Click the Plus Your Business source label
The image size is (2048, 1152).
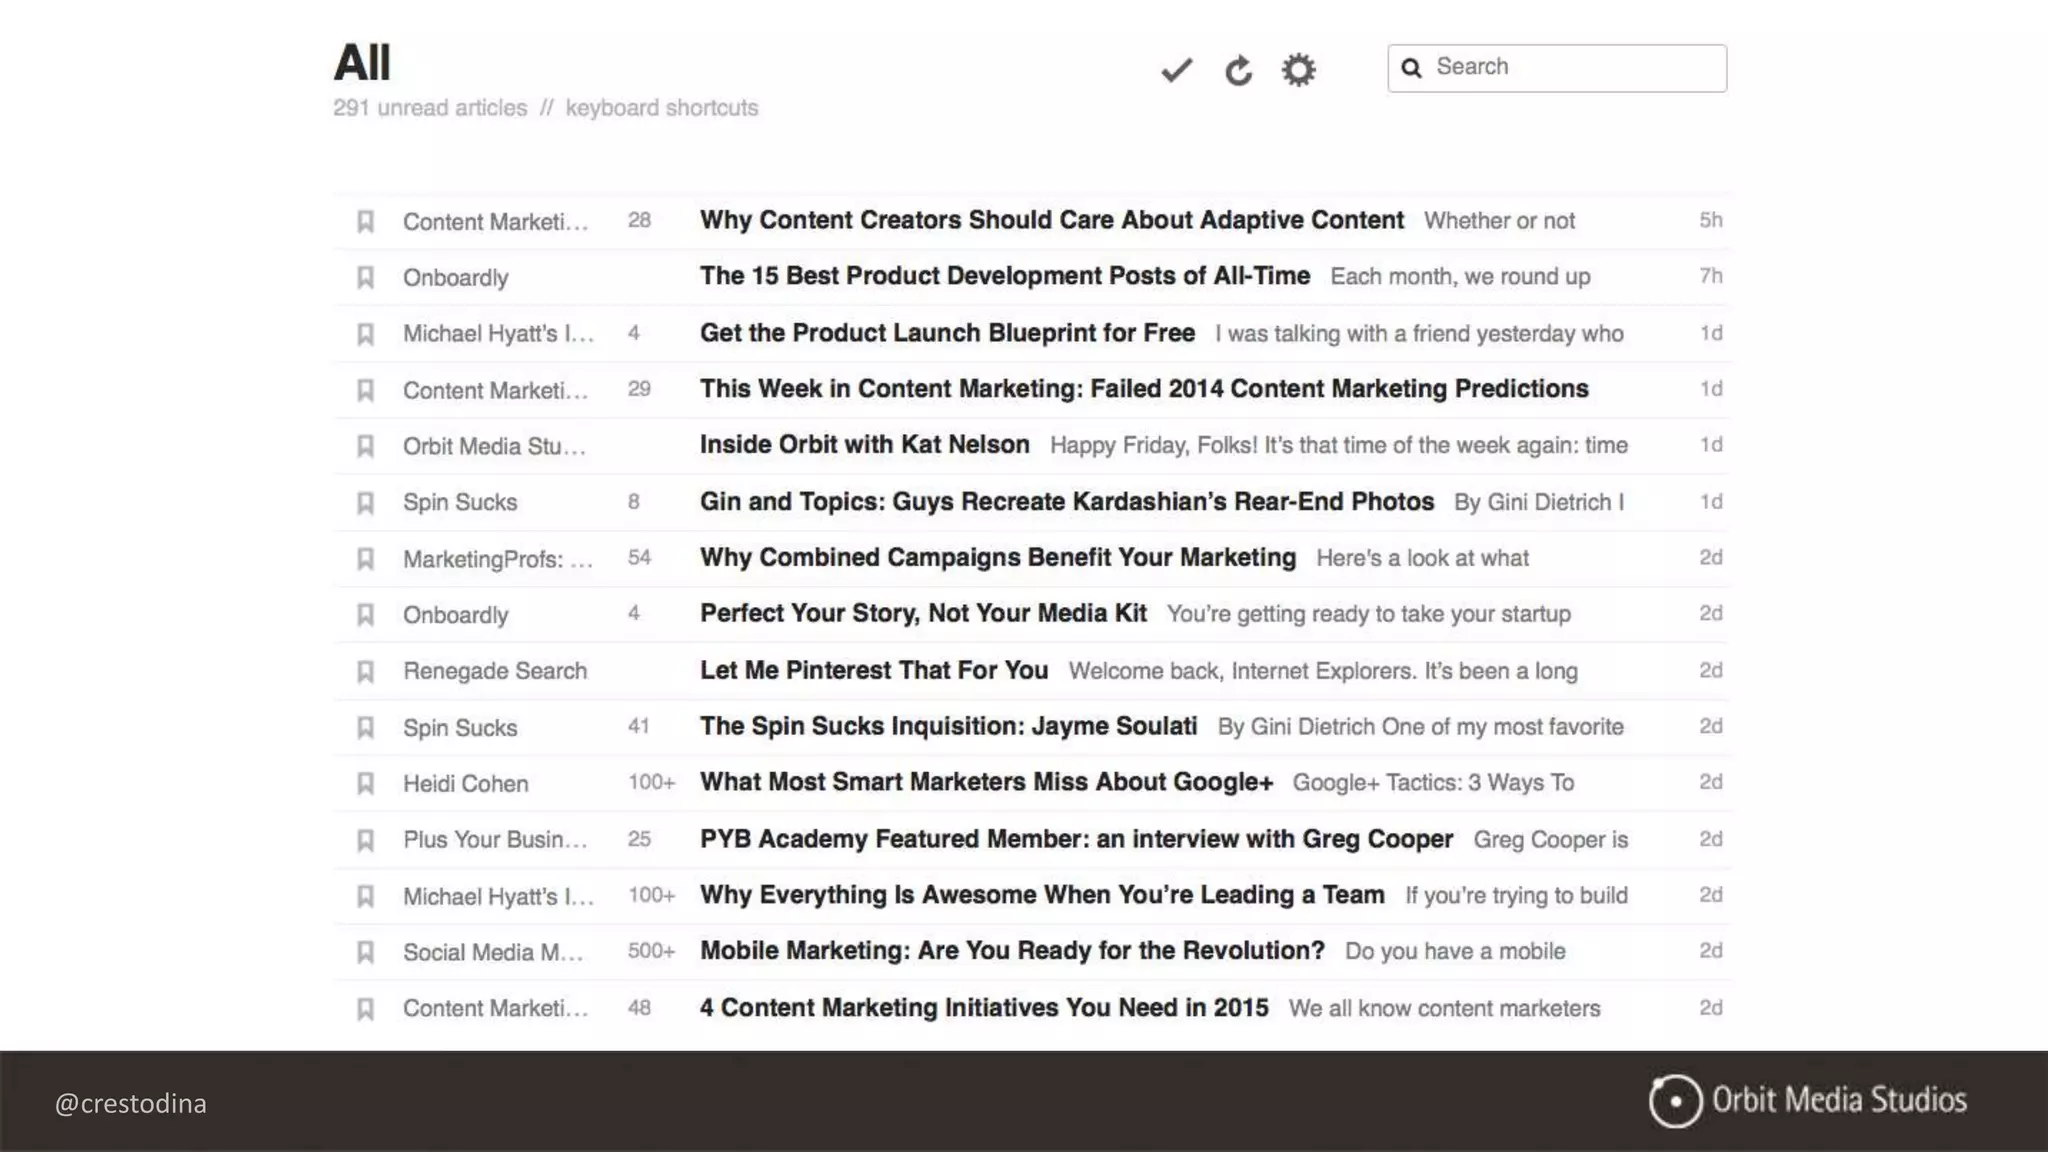(494, 840)
